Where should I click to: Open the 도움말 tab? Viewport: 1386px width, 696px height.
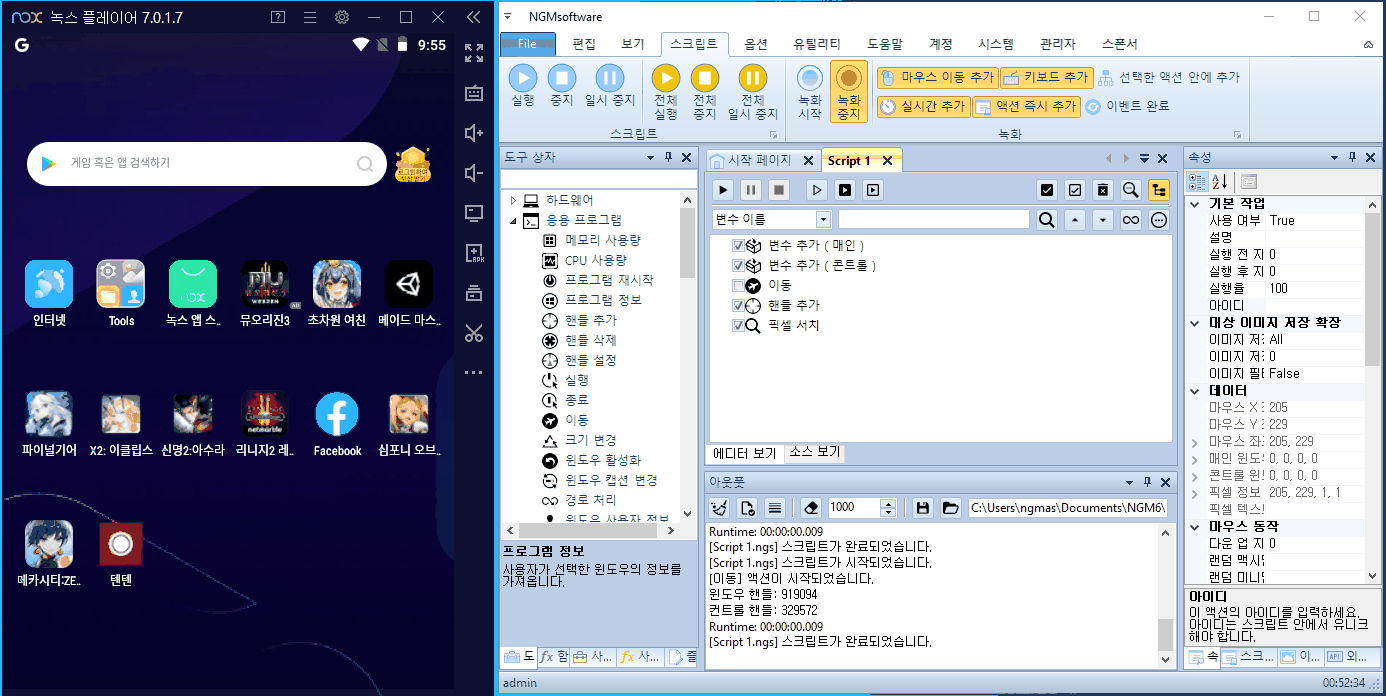pyautogui.click(x=885, y=44)
